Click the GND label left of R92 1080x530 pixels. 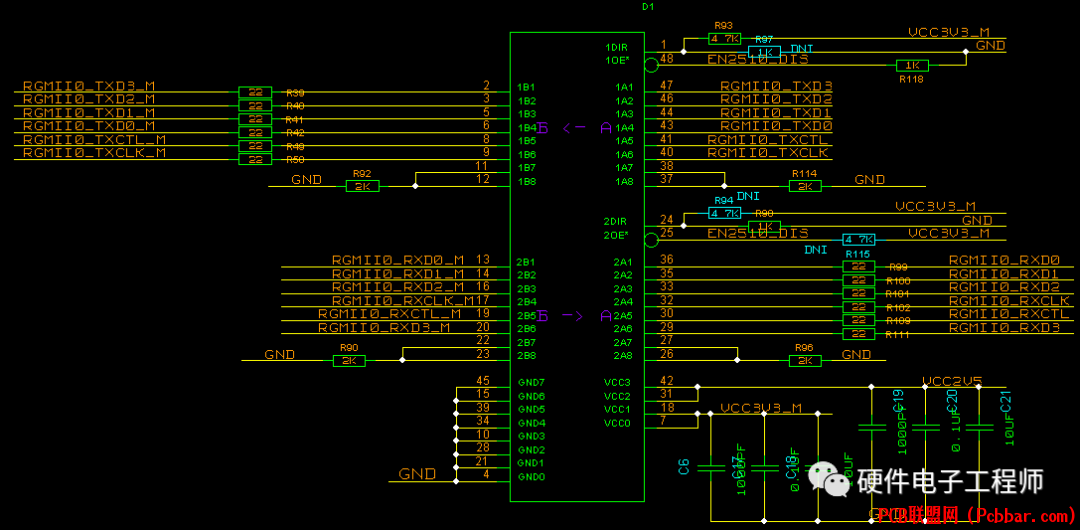pyautogui.click(x=307, y=180)
